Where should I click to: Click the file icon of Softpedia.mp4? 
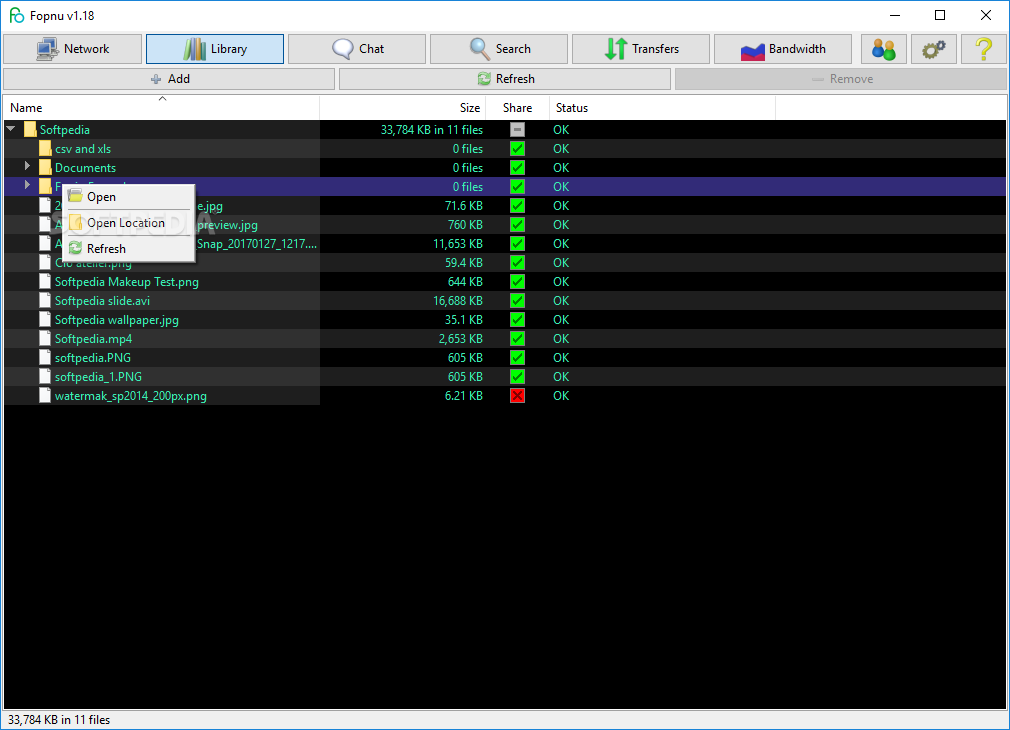click(x=45, y=339)
